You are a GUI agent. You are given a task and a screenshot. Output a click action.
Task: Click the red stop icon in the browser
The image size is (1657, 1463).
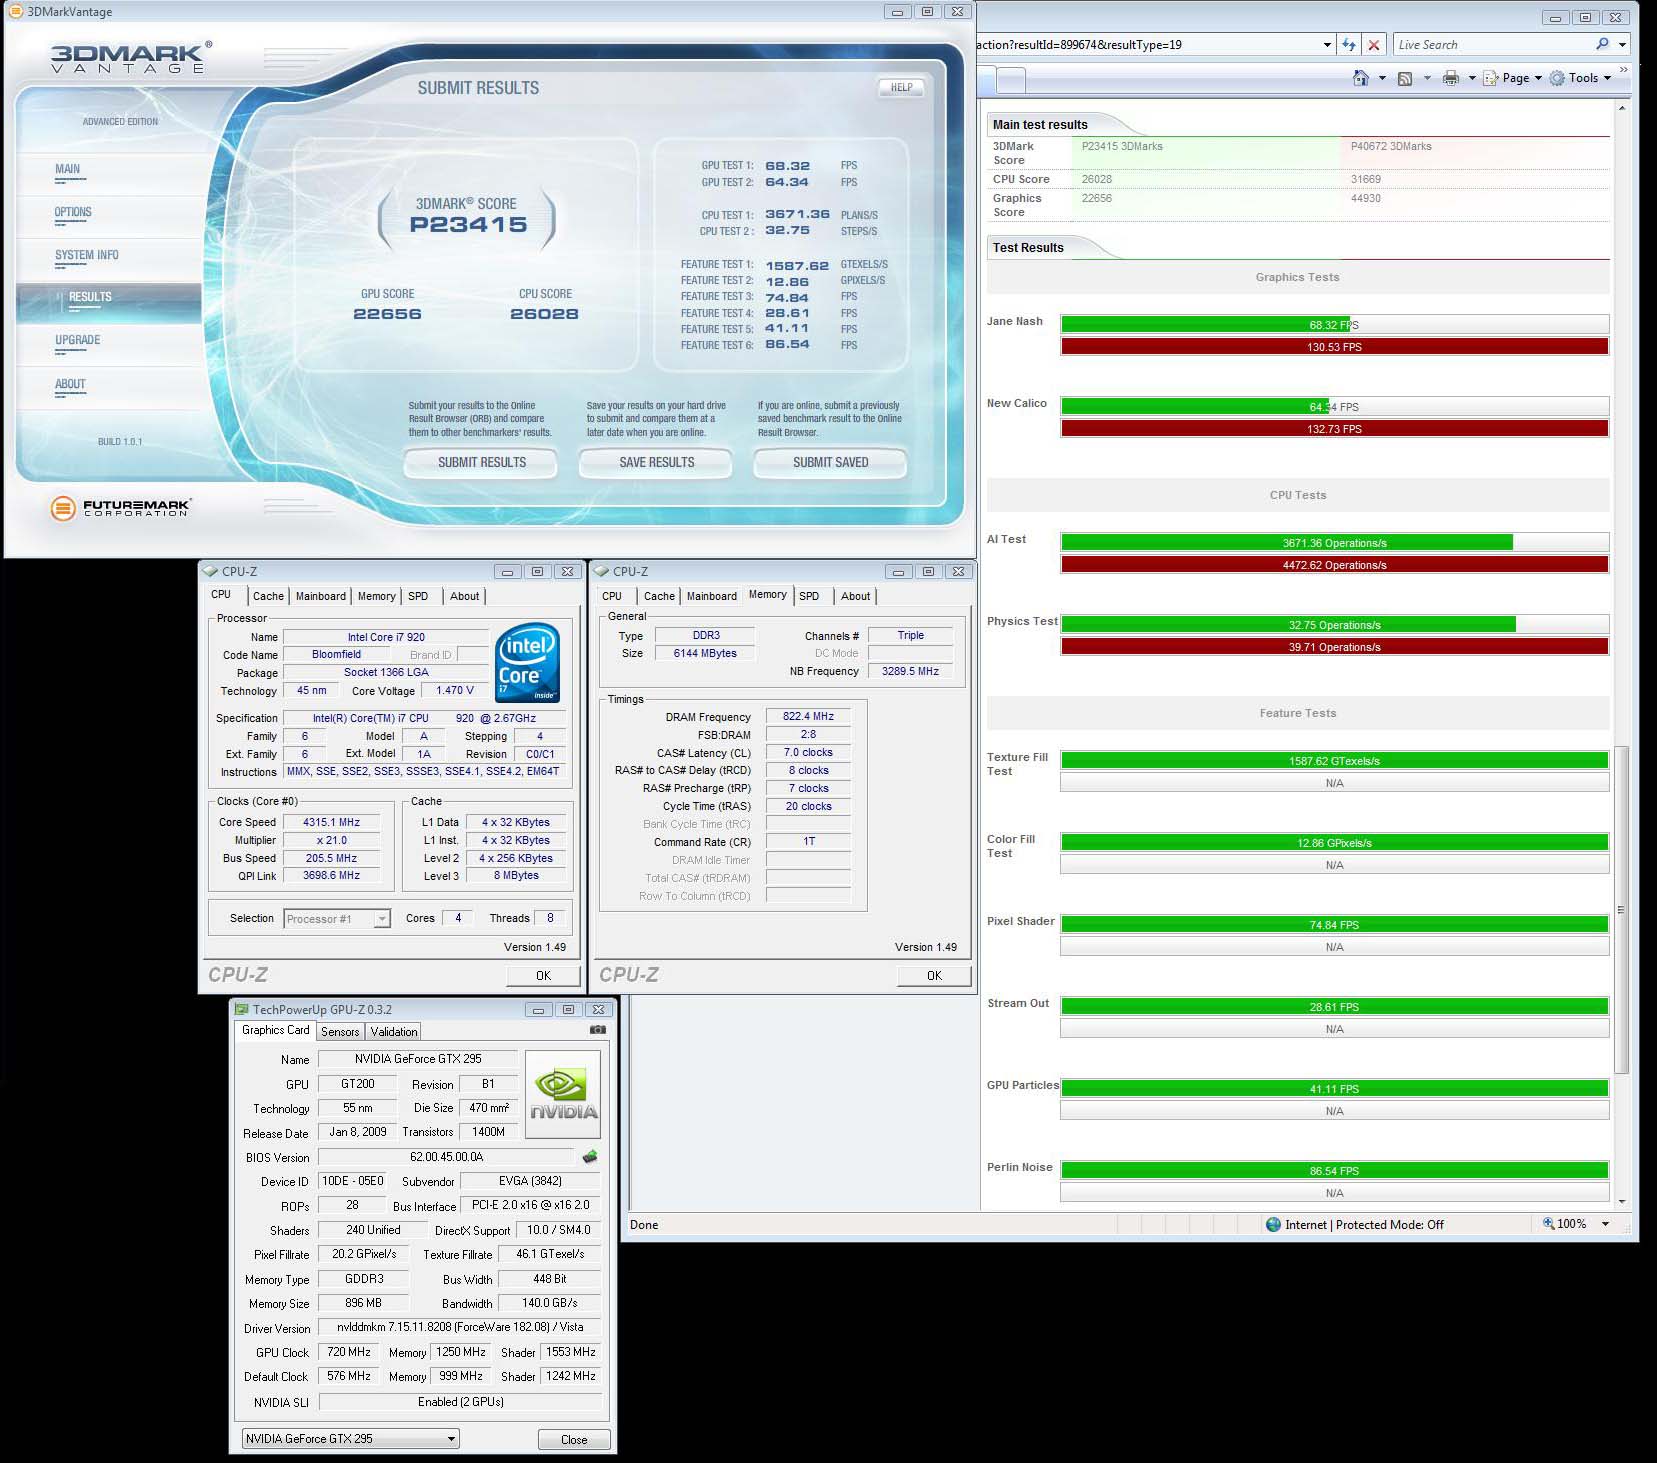(x=1374, y=44)
